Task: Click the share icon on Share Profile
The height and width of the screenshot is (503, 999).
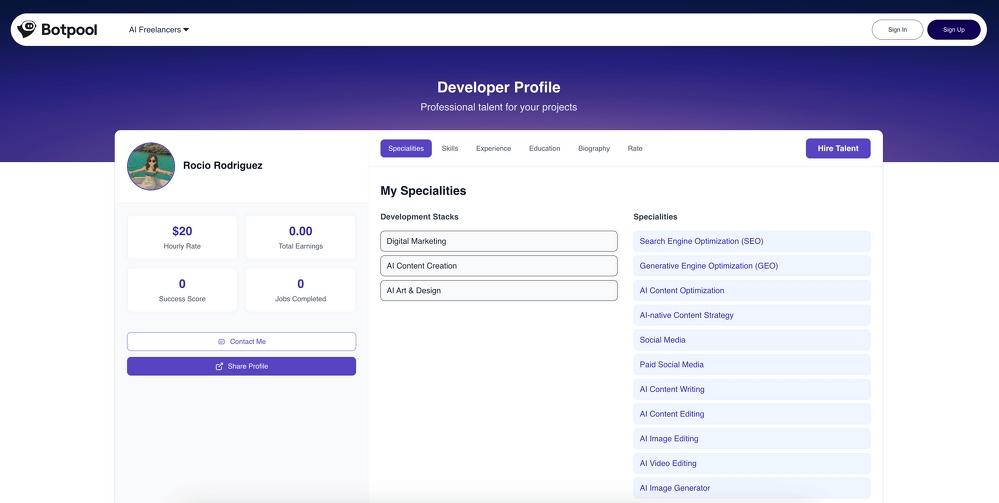Action: point(220,367)
